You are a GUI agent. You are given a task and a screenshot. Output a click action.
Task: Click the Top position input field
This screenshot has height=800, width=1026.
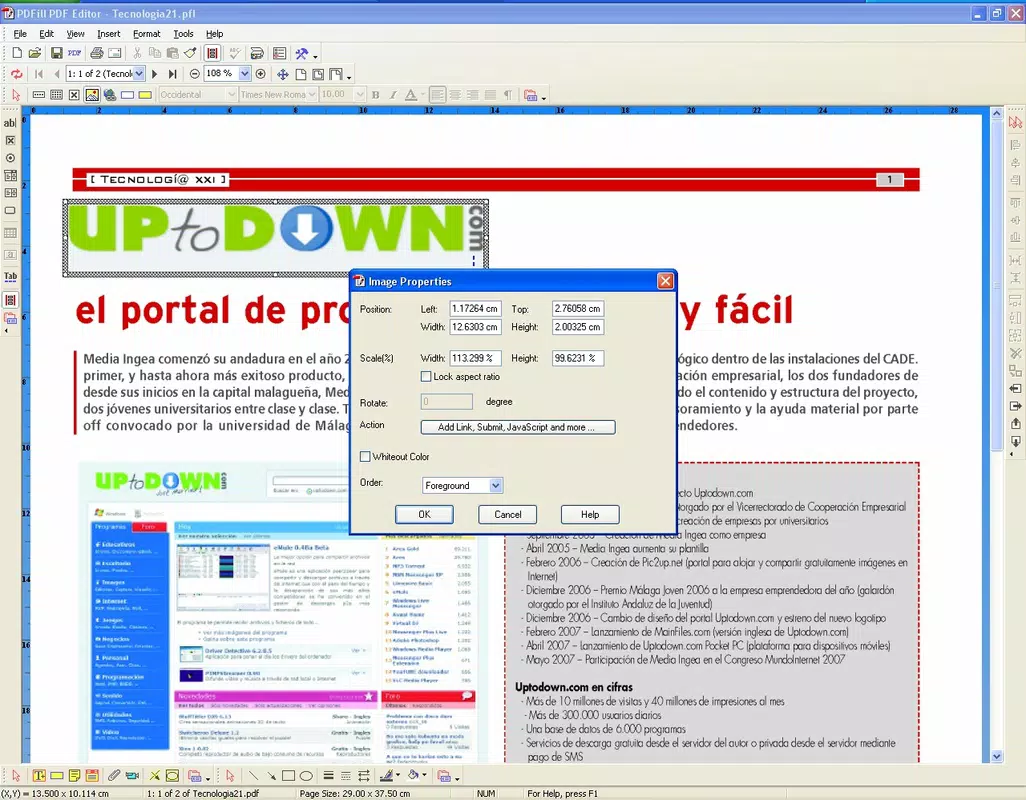pos(578,308)
